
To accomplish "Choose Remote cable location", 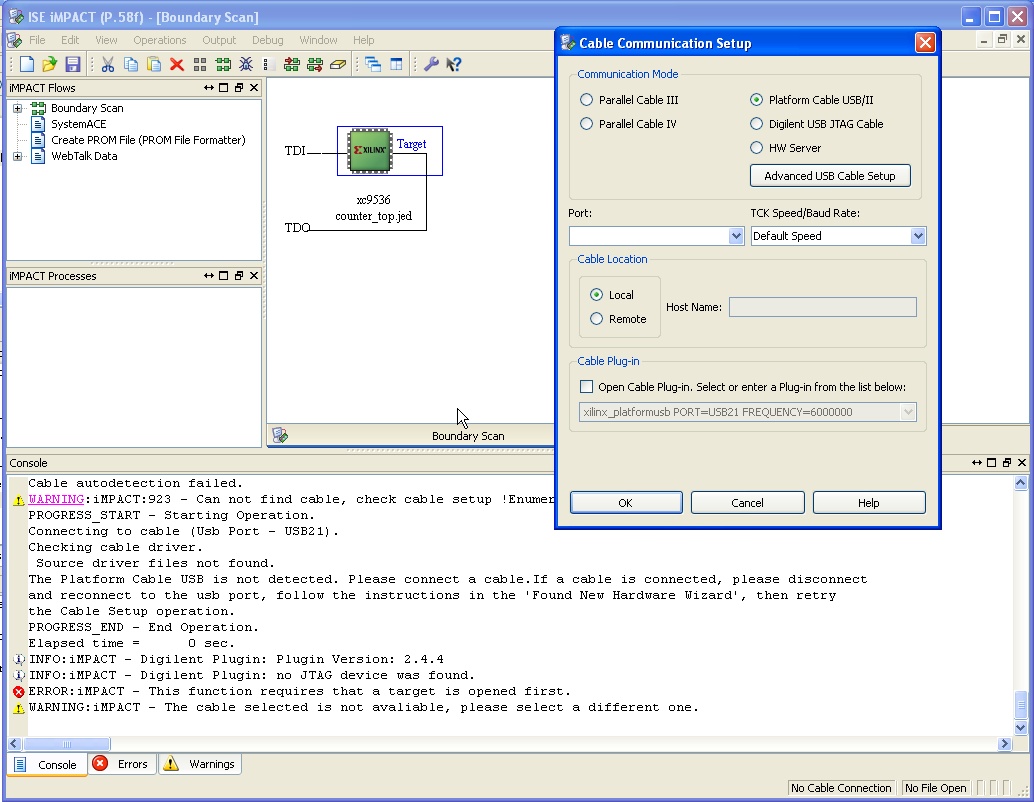I will pos(597,319).
